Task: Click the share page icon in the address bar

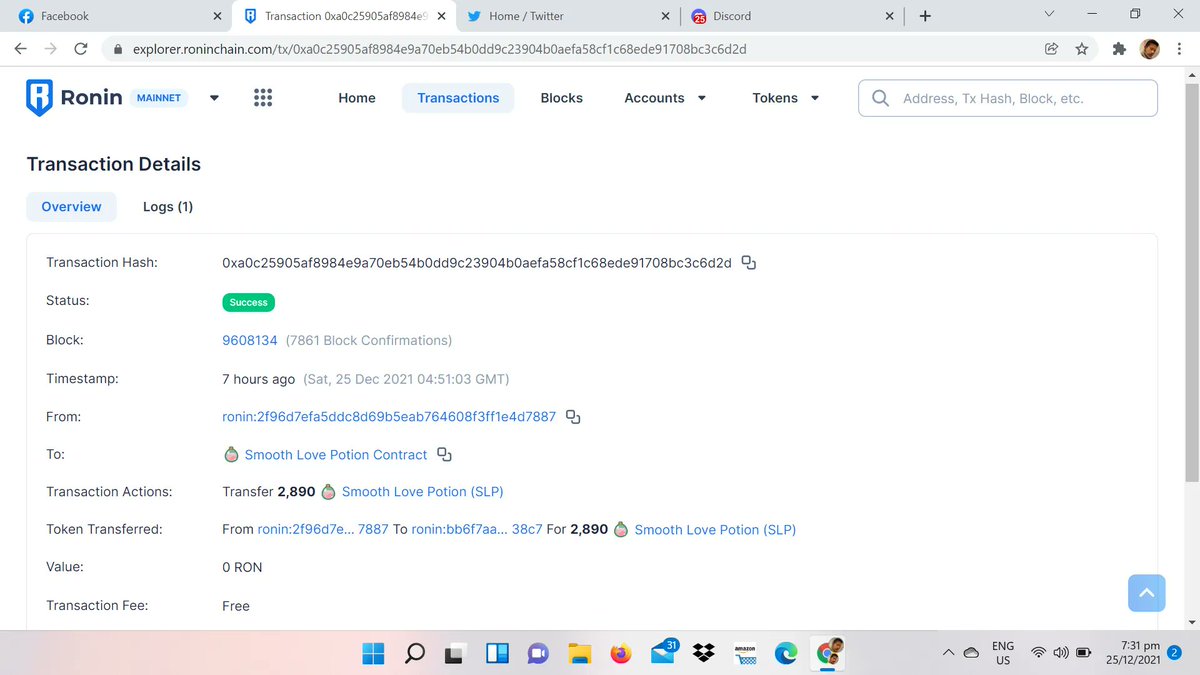Action: click(x=1051, y=48)
